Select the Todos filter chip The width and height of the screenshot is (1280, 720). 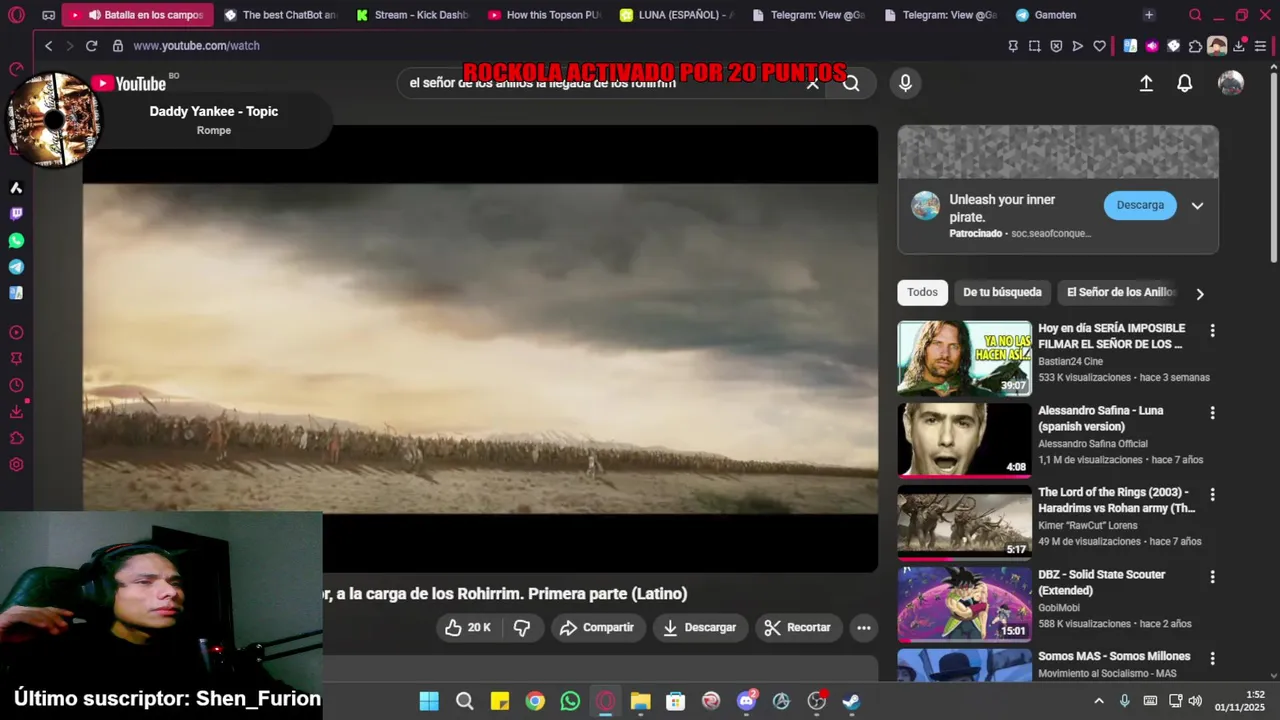[x=922, y=292]
